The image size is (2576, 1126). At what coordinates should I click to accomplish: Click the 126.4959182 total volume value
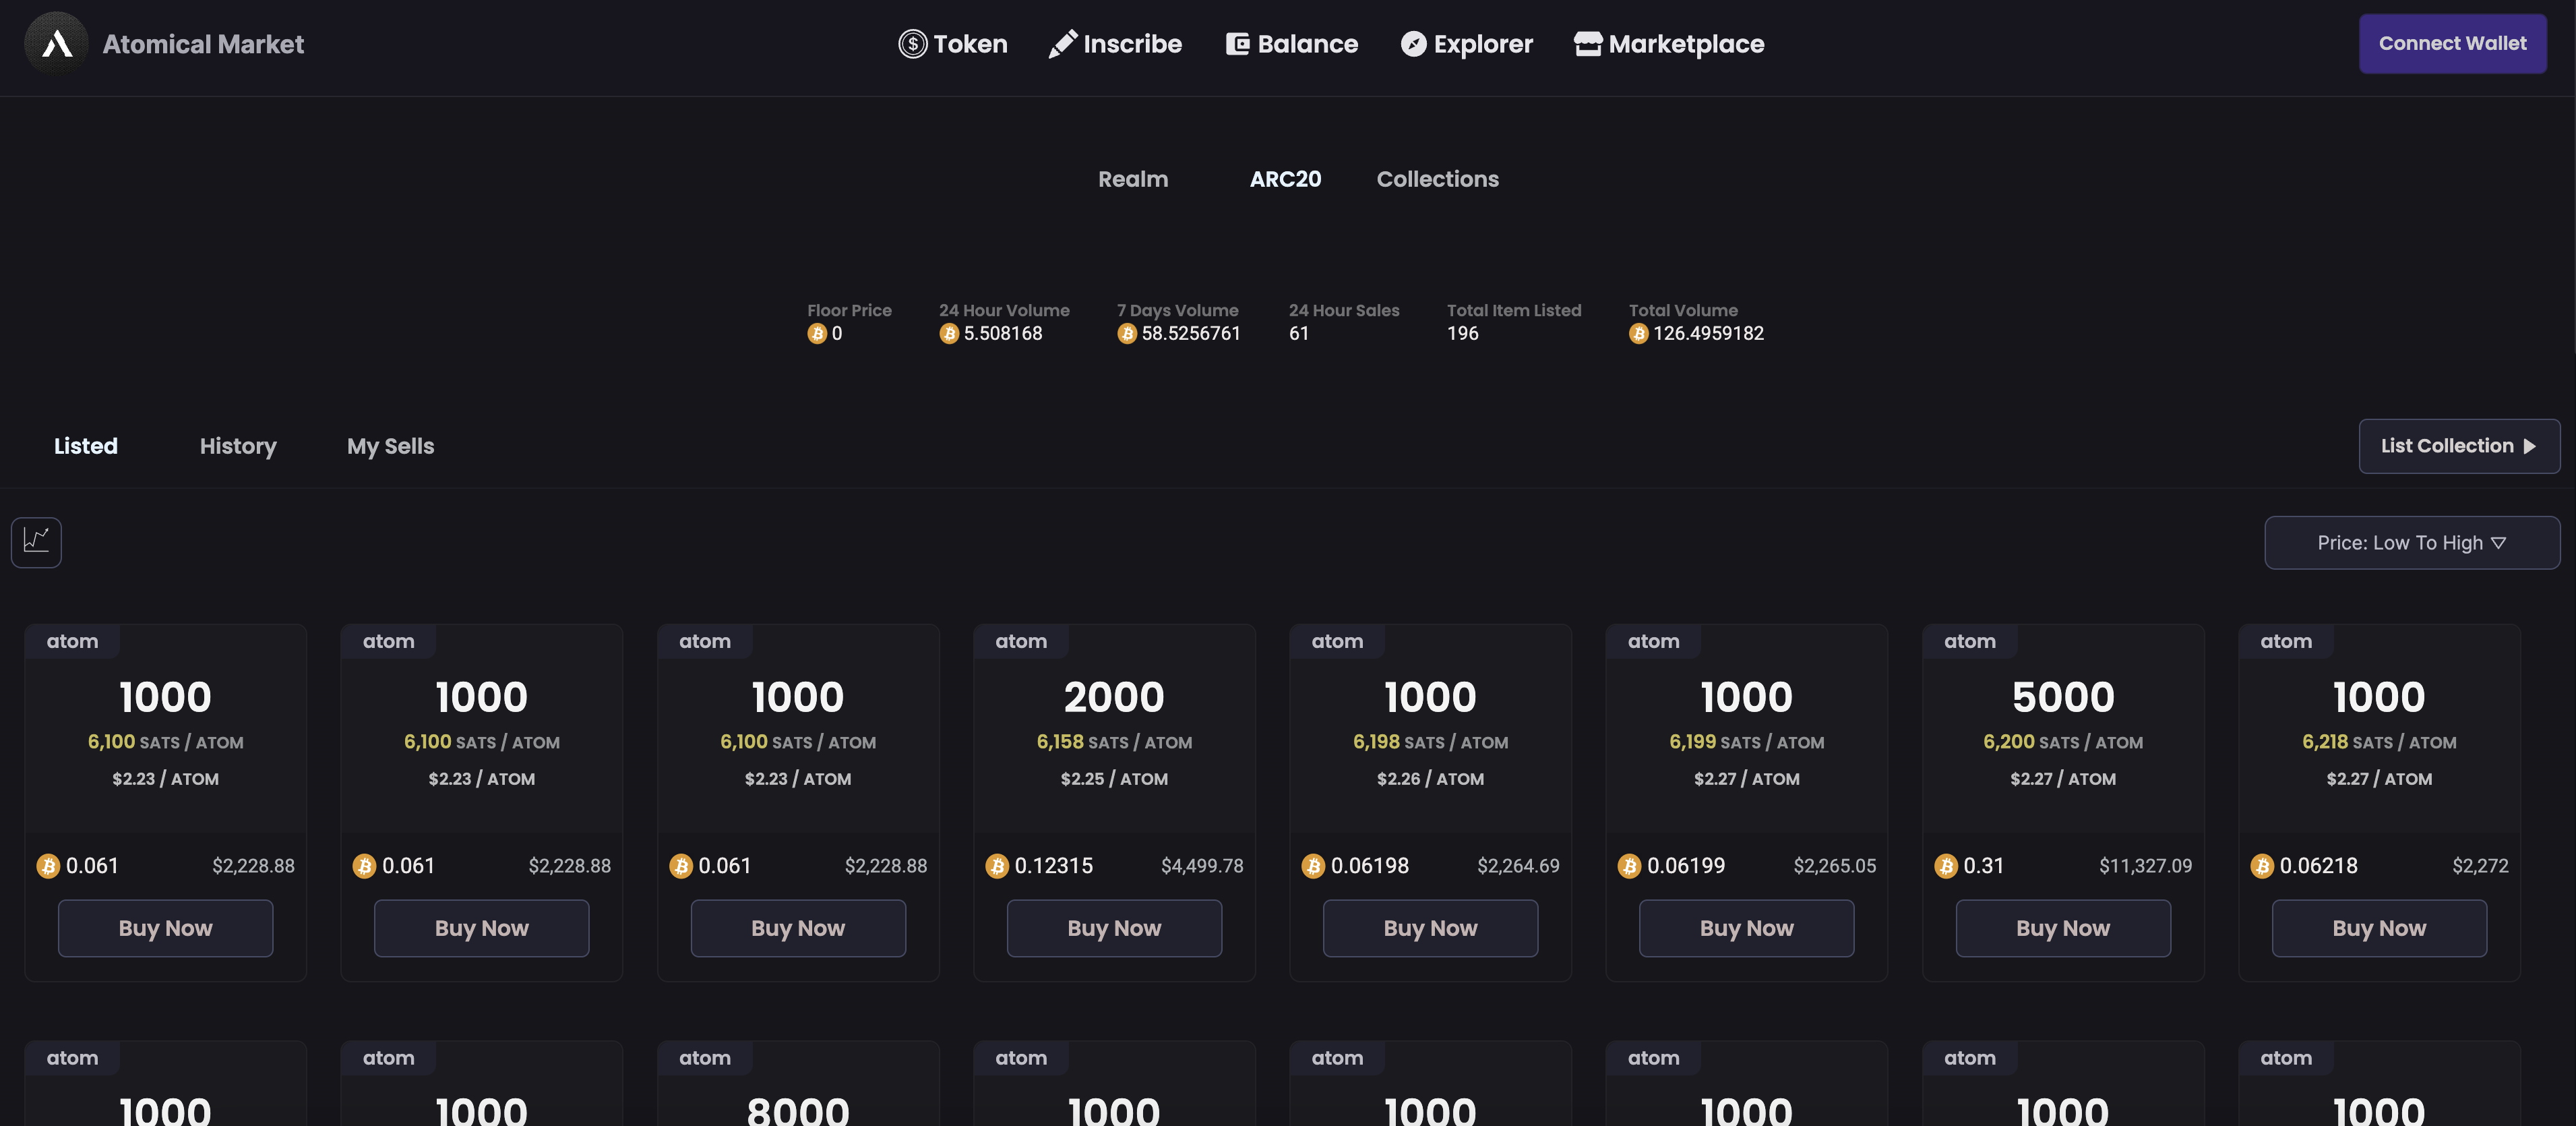pos(1708,334)
